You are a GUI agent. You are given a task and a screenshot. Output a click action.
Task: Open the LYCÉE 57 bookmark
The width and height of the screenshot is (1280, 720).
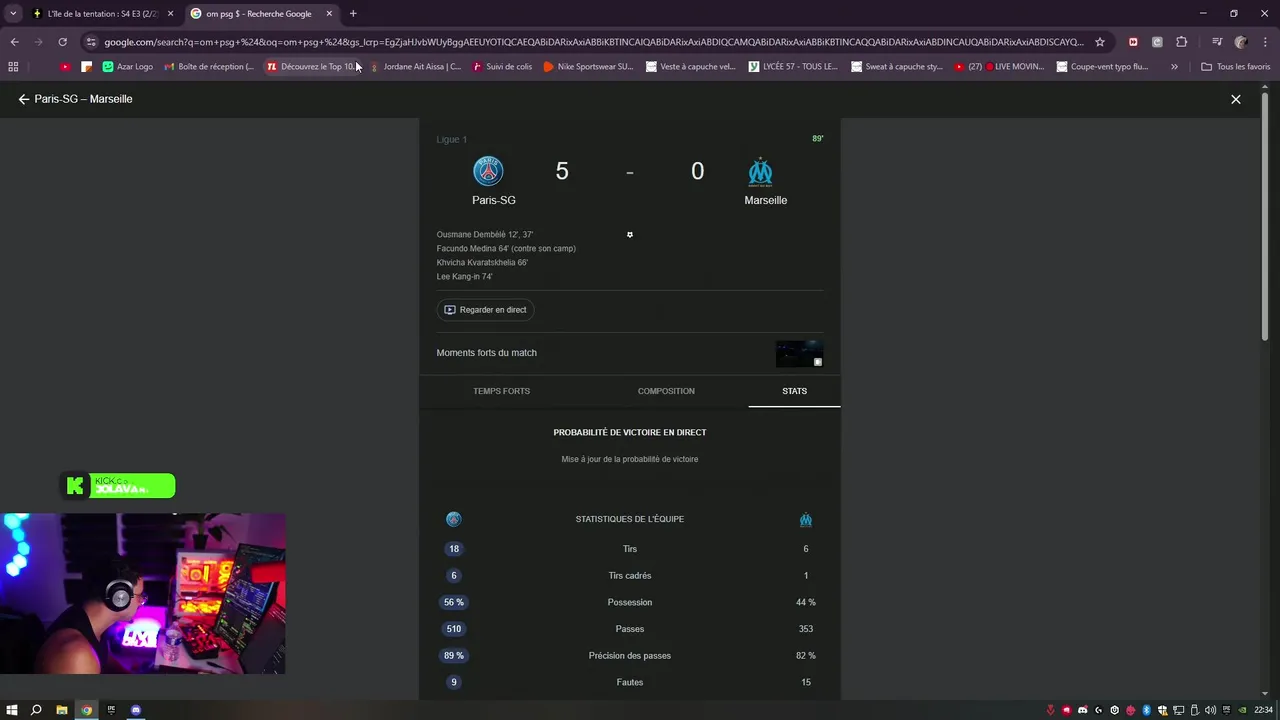793,67
